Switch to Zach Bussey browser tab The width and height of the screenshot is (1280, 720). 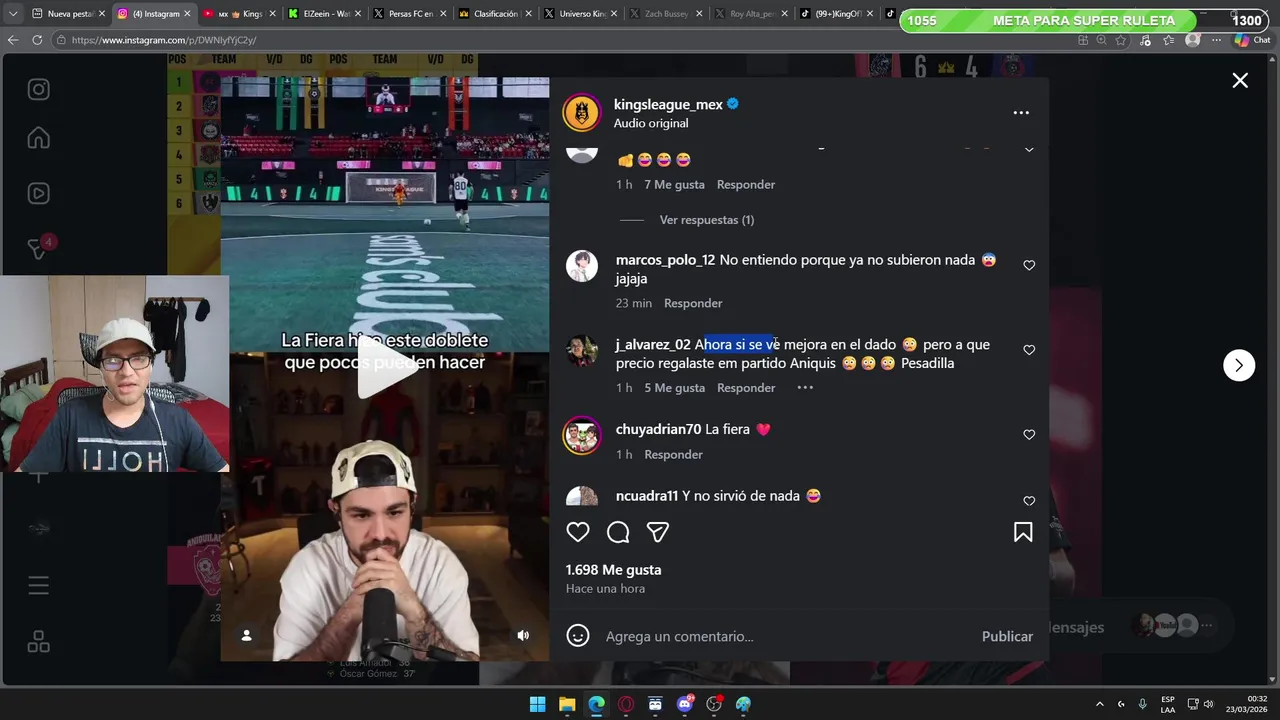[663, 14]
